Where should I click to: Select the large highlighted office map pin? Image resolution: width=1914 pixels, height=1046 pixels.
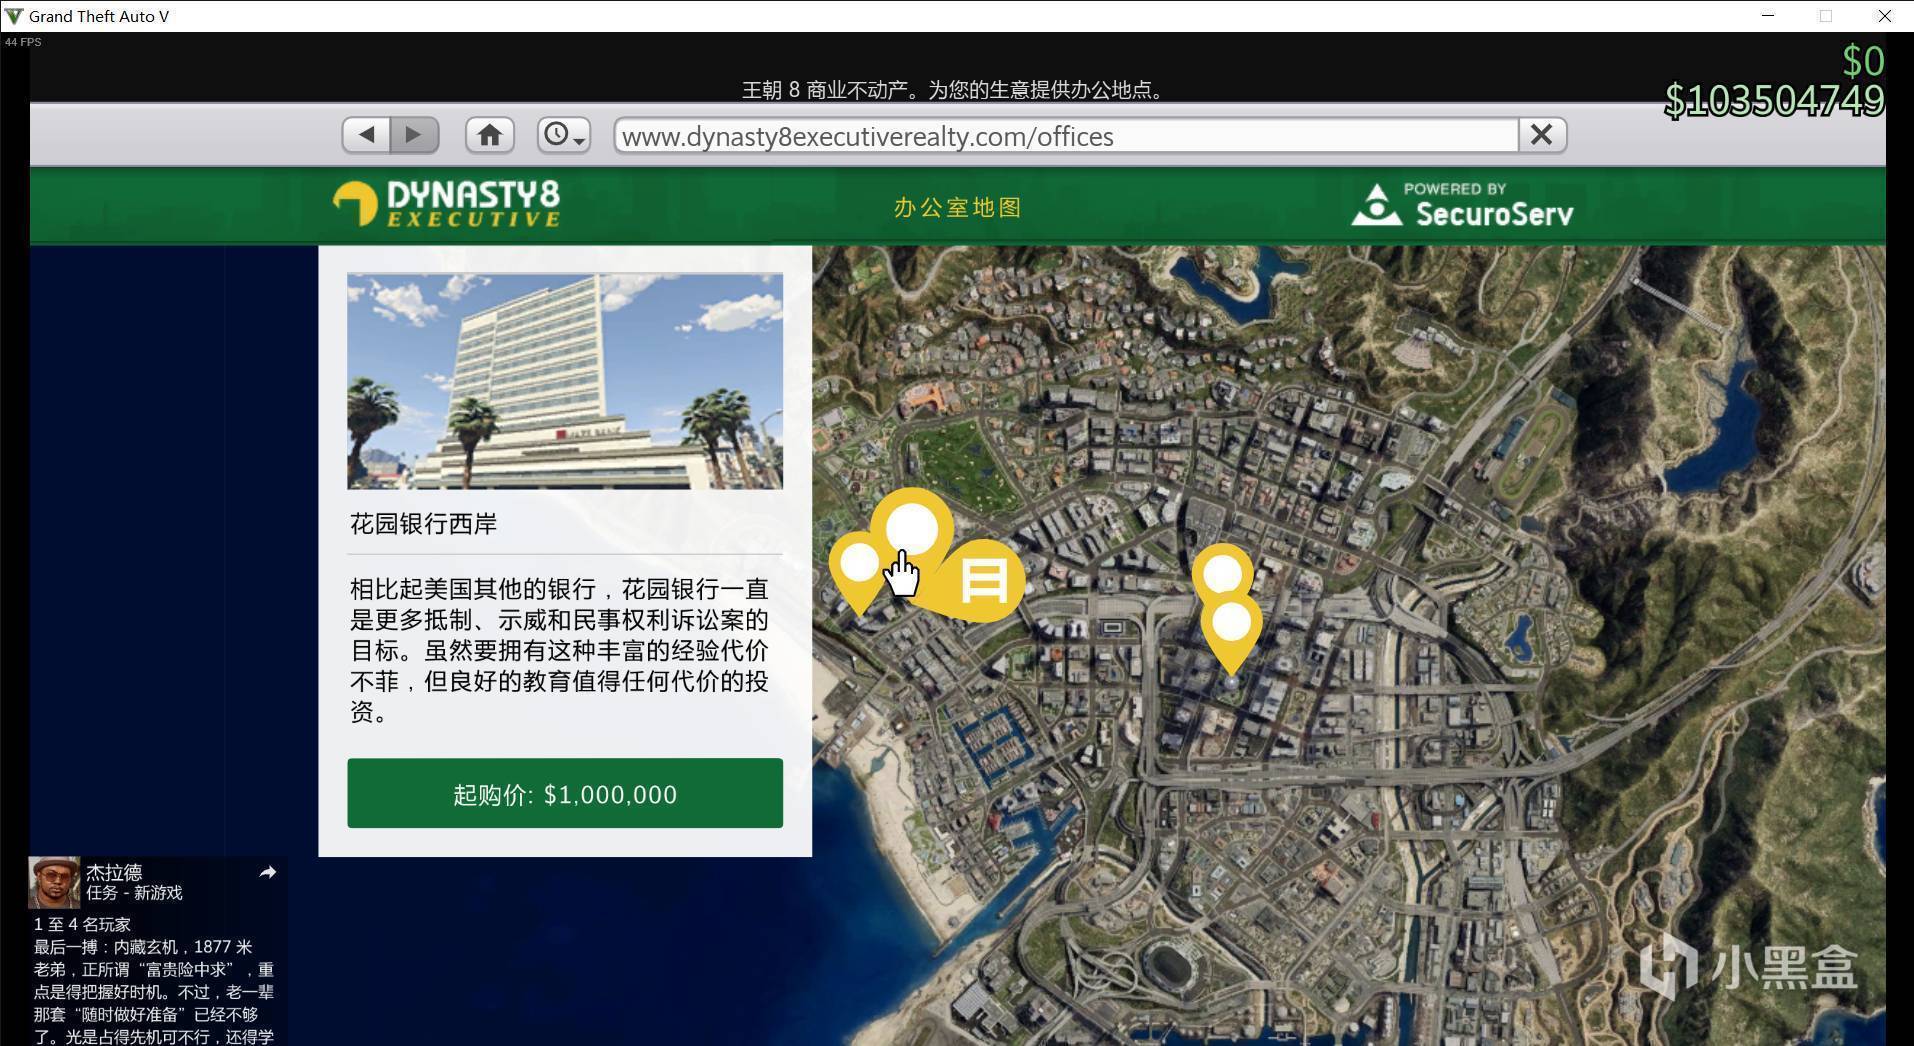click(x=911, y=531)
